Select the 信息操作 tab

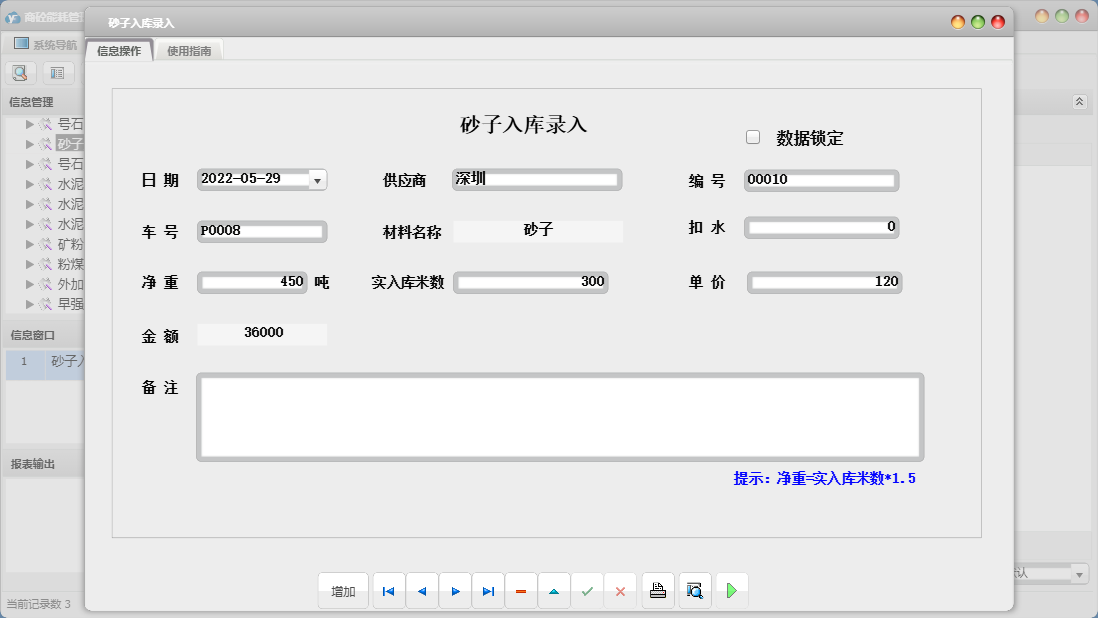pos(119,48)
